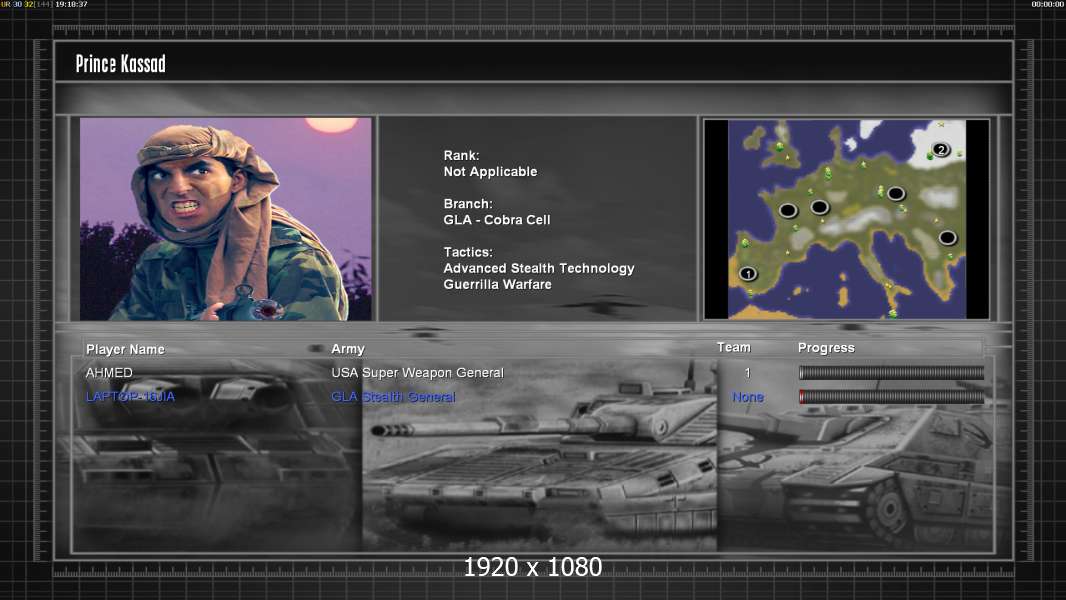This screenshot has height=600, width=1066.
Task: Select the empty black marker near the Balkans
Action: point(948,238)
